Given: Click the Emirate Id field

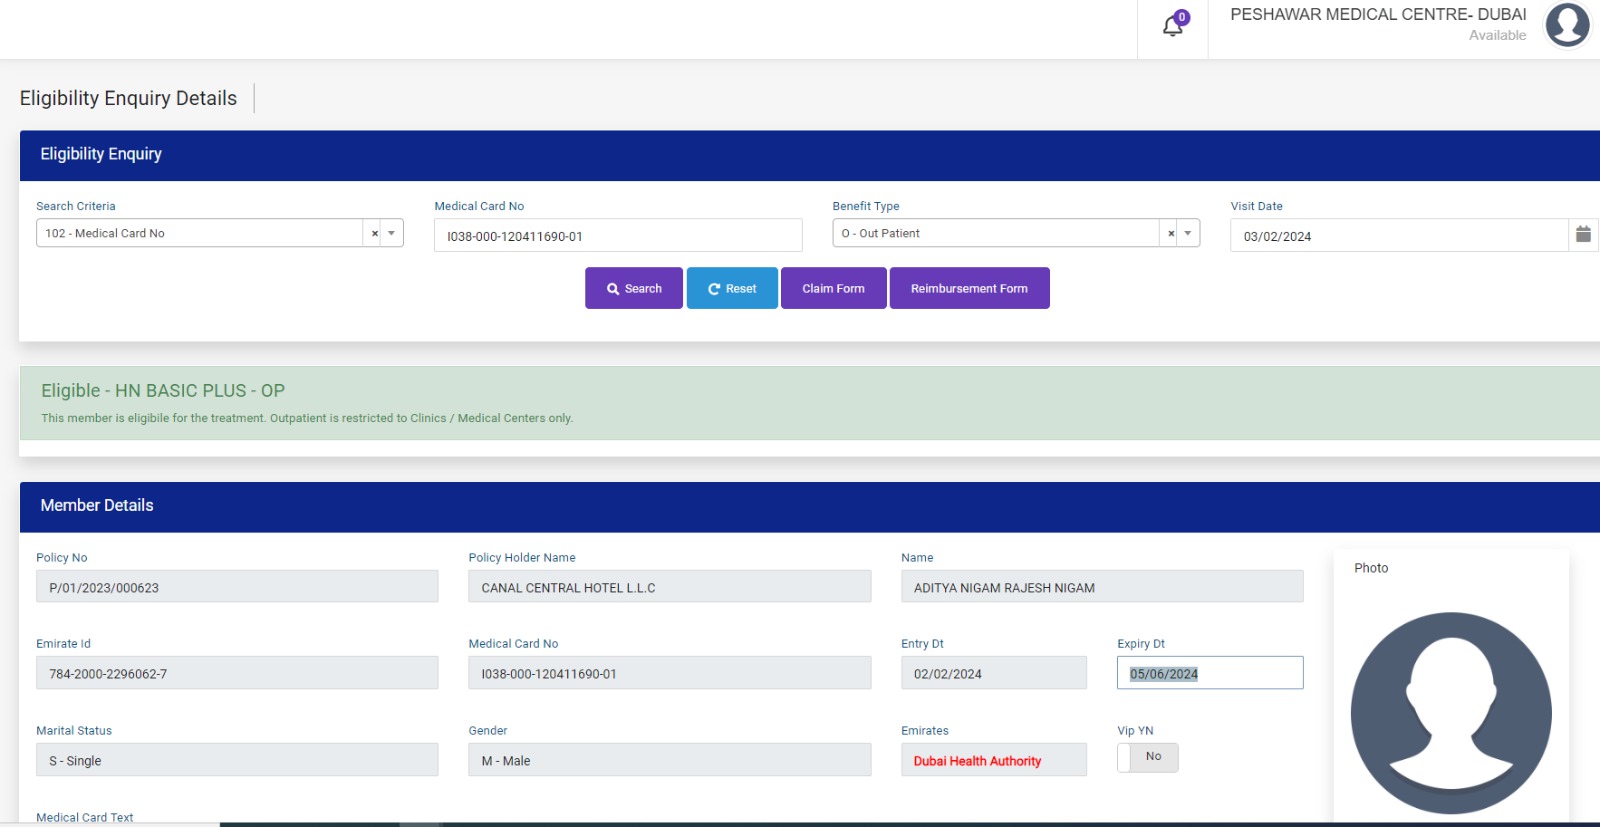Looking at the screenshot, I should tap(237, 673).
